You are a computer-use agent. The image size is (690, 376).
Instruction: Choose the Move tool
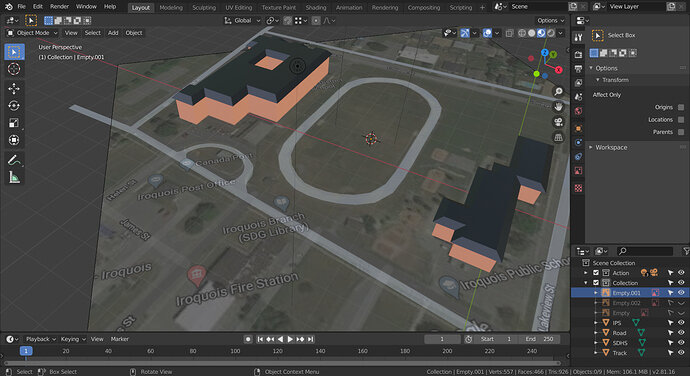14,88
